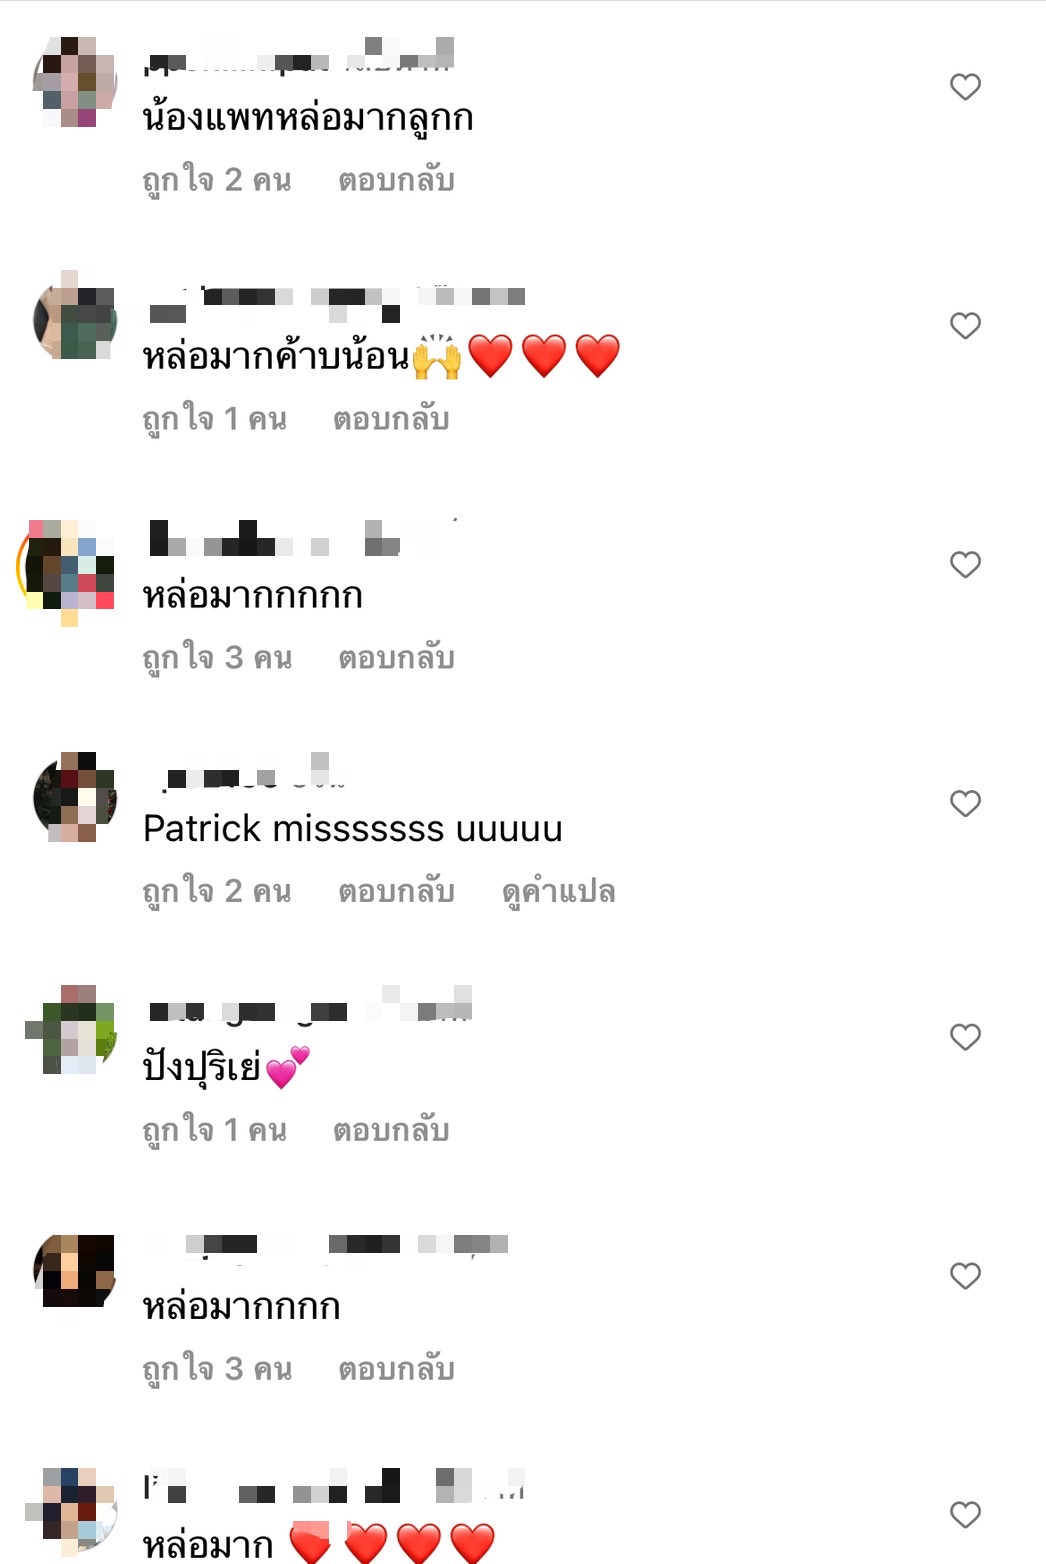Reply to the "หล่อมากกกก" comment
Viewport: 1046px width, 1564px height.
[396, 1370]
